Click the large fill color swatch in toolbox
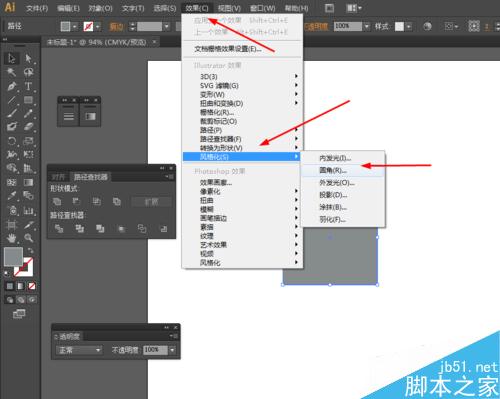Image resolution: width=500 pixels, height=399 pixels. pyautogui.click(x=13, y=256)
